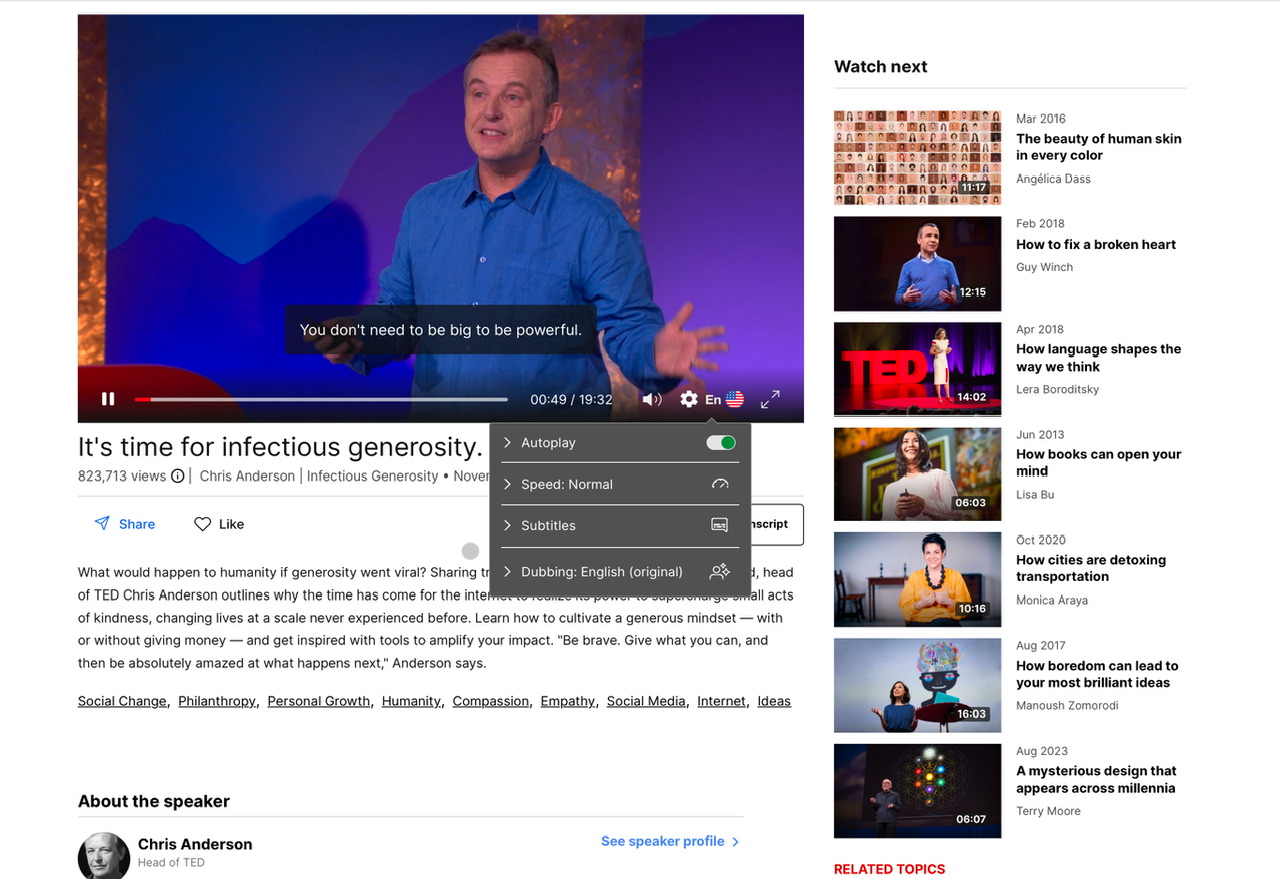The width and height of the screenshot is (1280, 879).
Task: Open How books can open your mind thumbnail
Action: click(x=917, y=475)
